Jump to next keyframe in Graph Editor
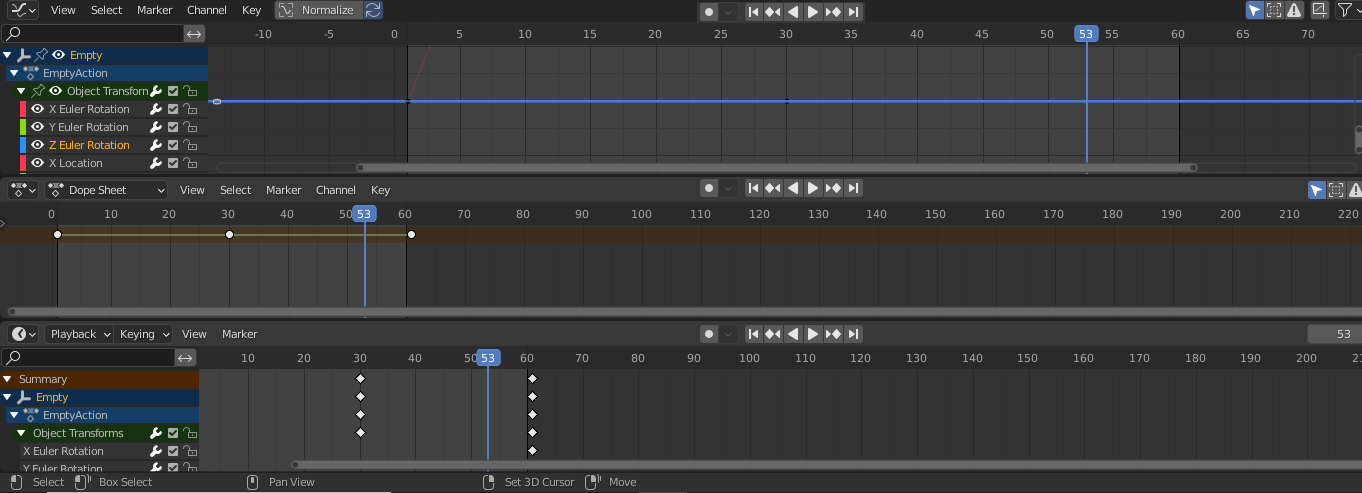The image size is (1362, 493). click(x=833, y=12)
